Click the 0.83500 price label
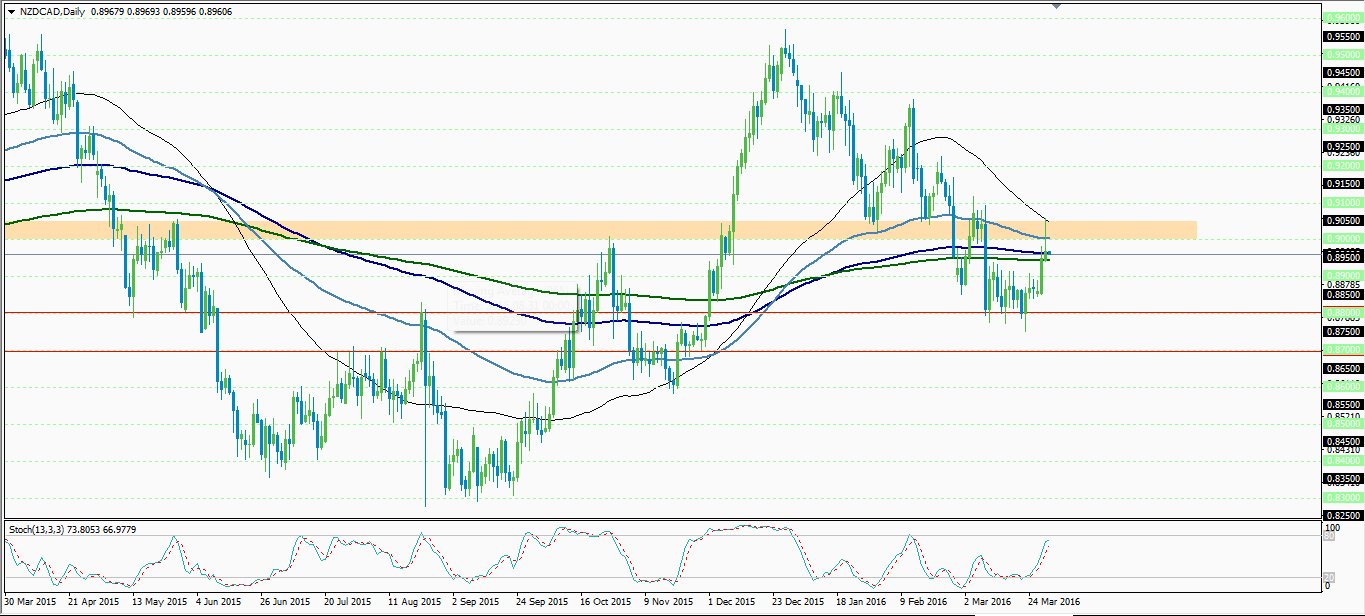 click(1343, 479)
